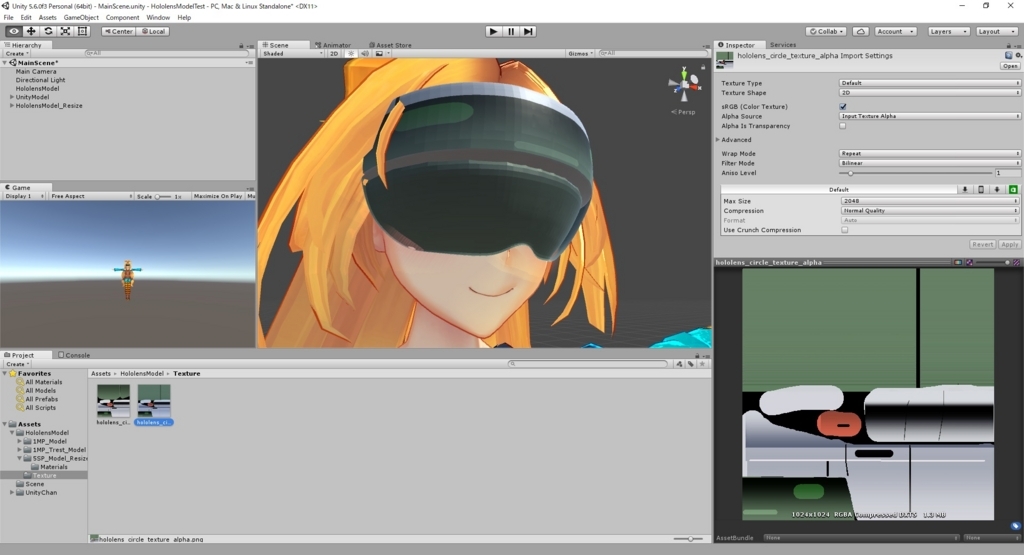Open Texture Type dropdown
The image size is (1024, 555).
pos(929,83)
